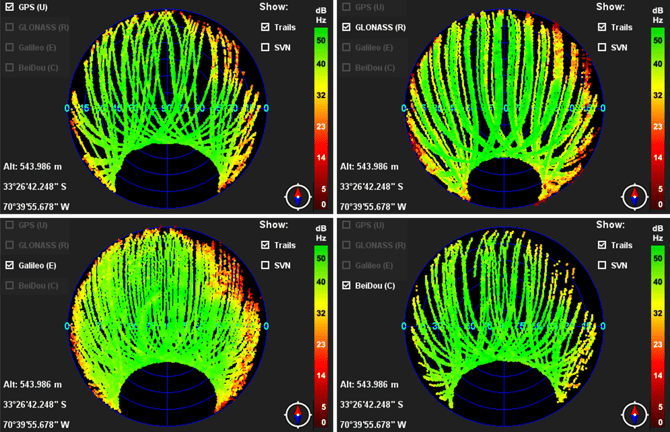Click the compass icon in the Galileo panel
Viewport: 670px width, 432px height.
pyautogui.click(x=297, y=413)
